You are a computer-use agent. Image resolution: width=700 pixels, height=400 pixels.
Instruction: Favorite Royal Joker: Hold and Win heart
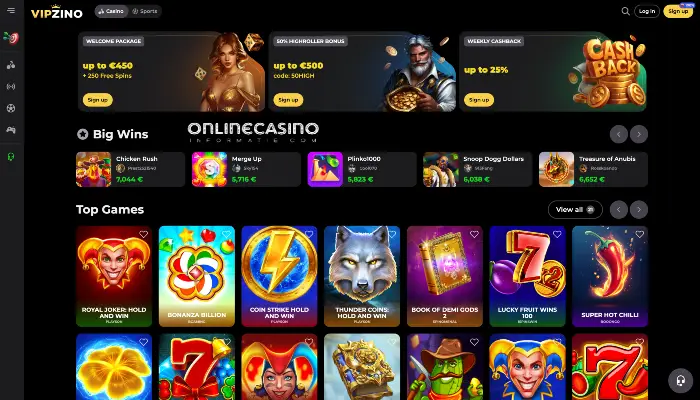143,234
